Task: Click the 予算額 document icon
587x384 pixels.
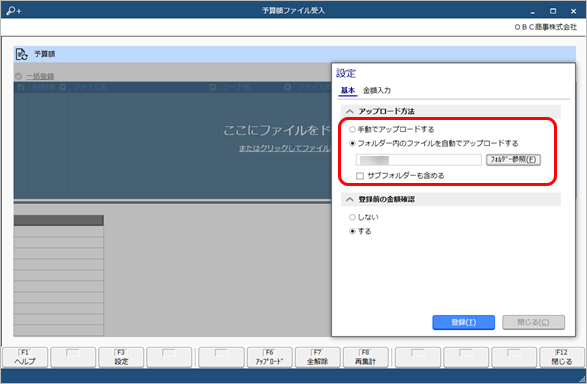Action: [21, 54]
